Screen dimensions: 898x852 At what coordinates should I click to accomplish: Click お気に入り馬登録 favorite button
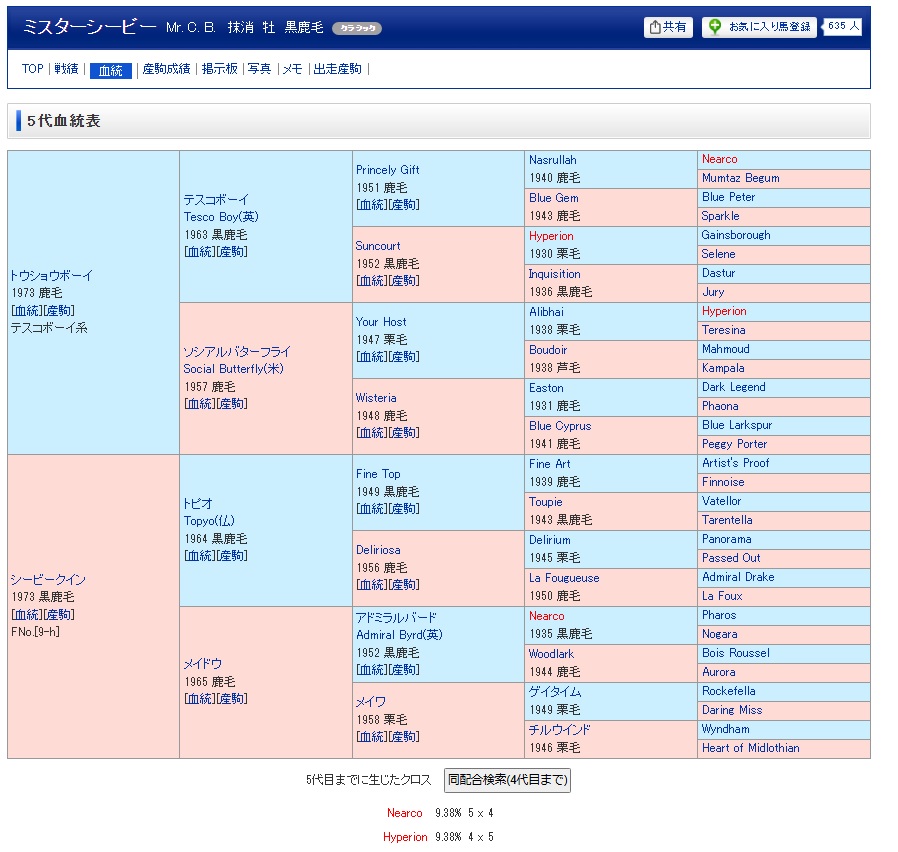[x=759, y=27]
